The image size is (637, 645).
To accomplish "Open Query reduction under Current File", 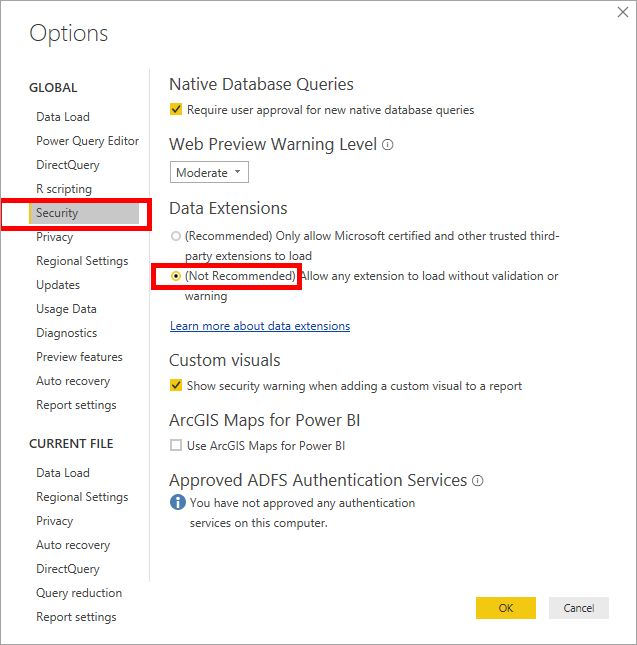I will 79,593.
